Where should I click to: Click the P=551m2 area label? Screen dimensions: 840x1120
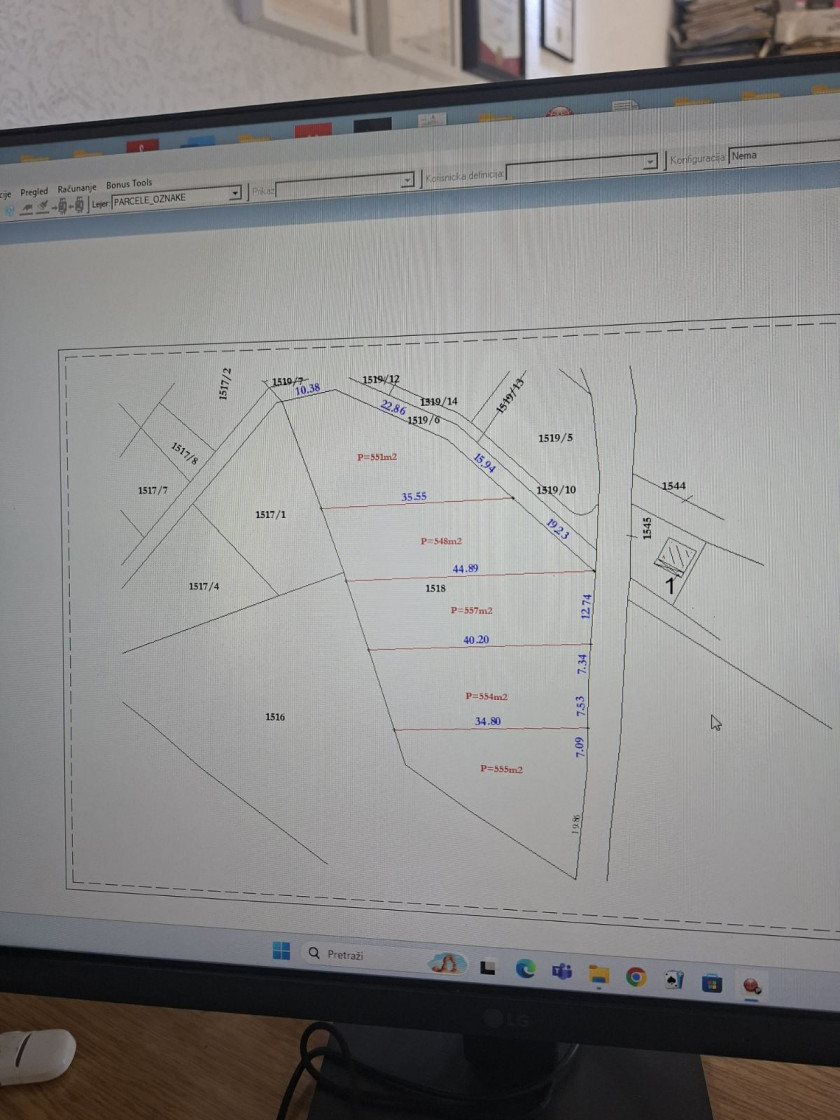point(377,457)
